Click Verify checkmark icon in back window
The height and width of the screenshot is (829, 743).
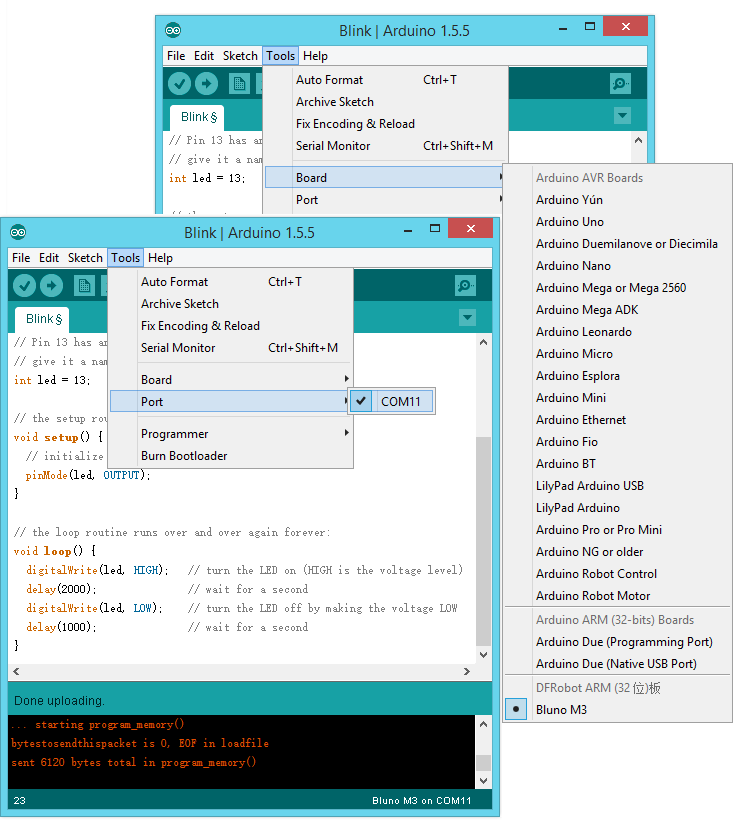(x=179, y=84)
